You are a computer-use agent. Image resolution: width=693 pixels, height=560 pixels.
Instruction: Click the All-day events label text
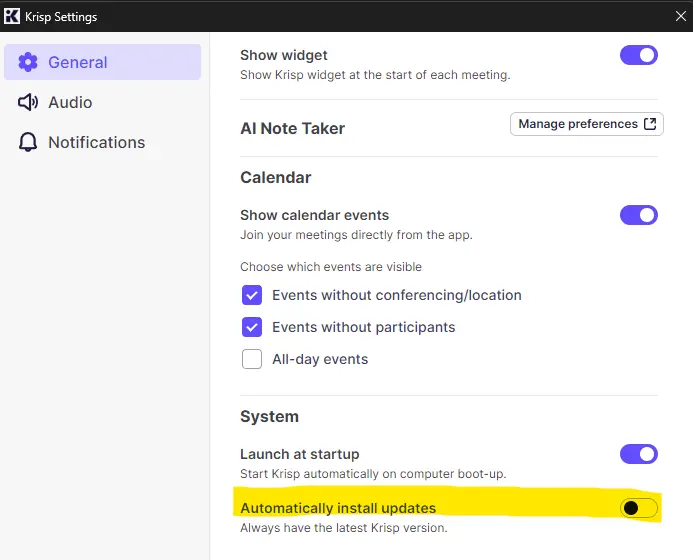click(320, 359)
